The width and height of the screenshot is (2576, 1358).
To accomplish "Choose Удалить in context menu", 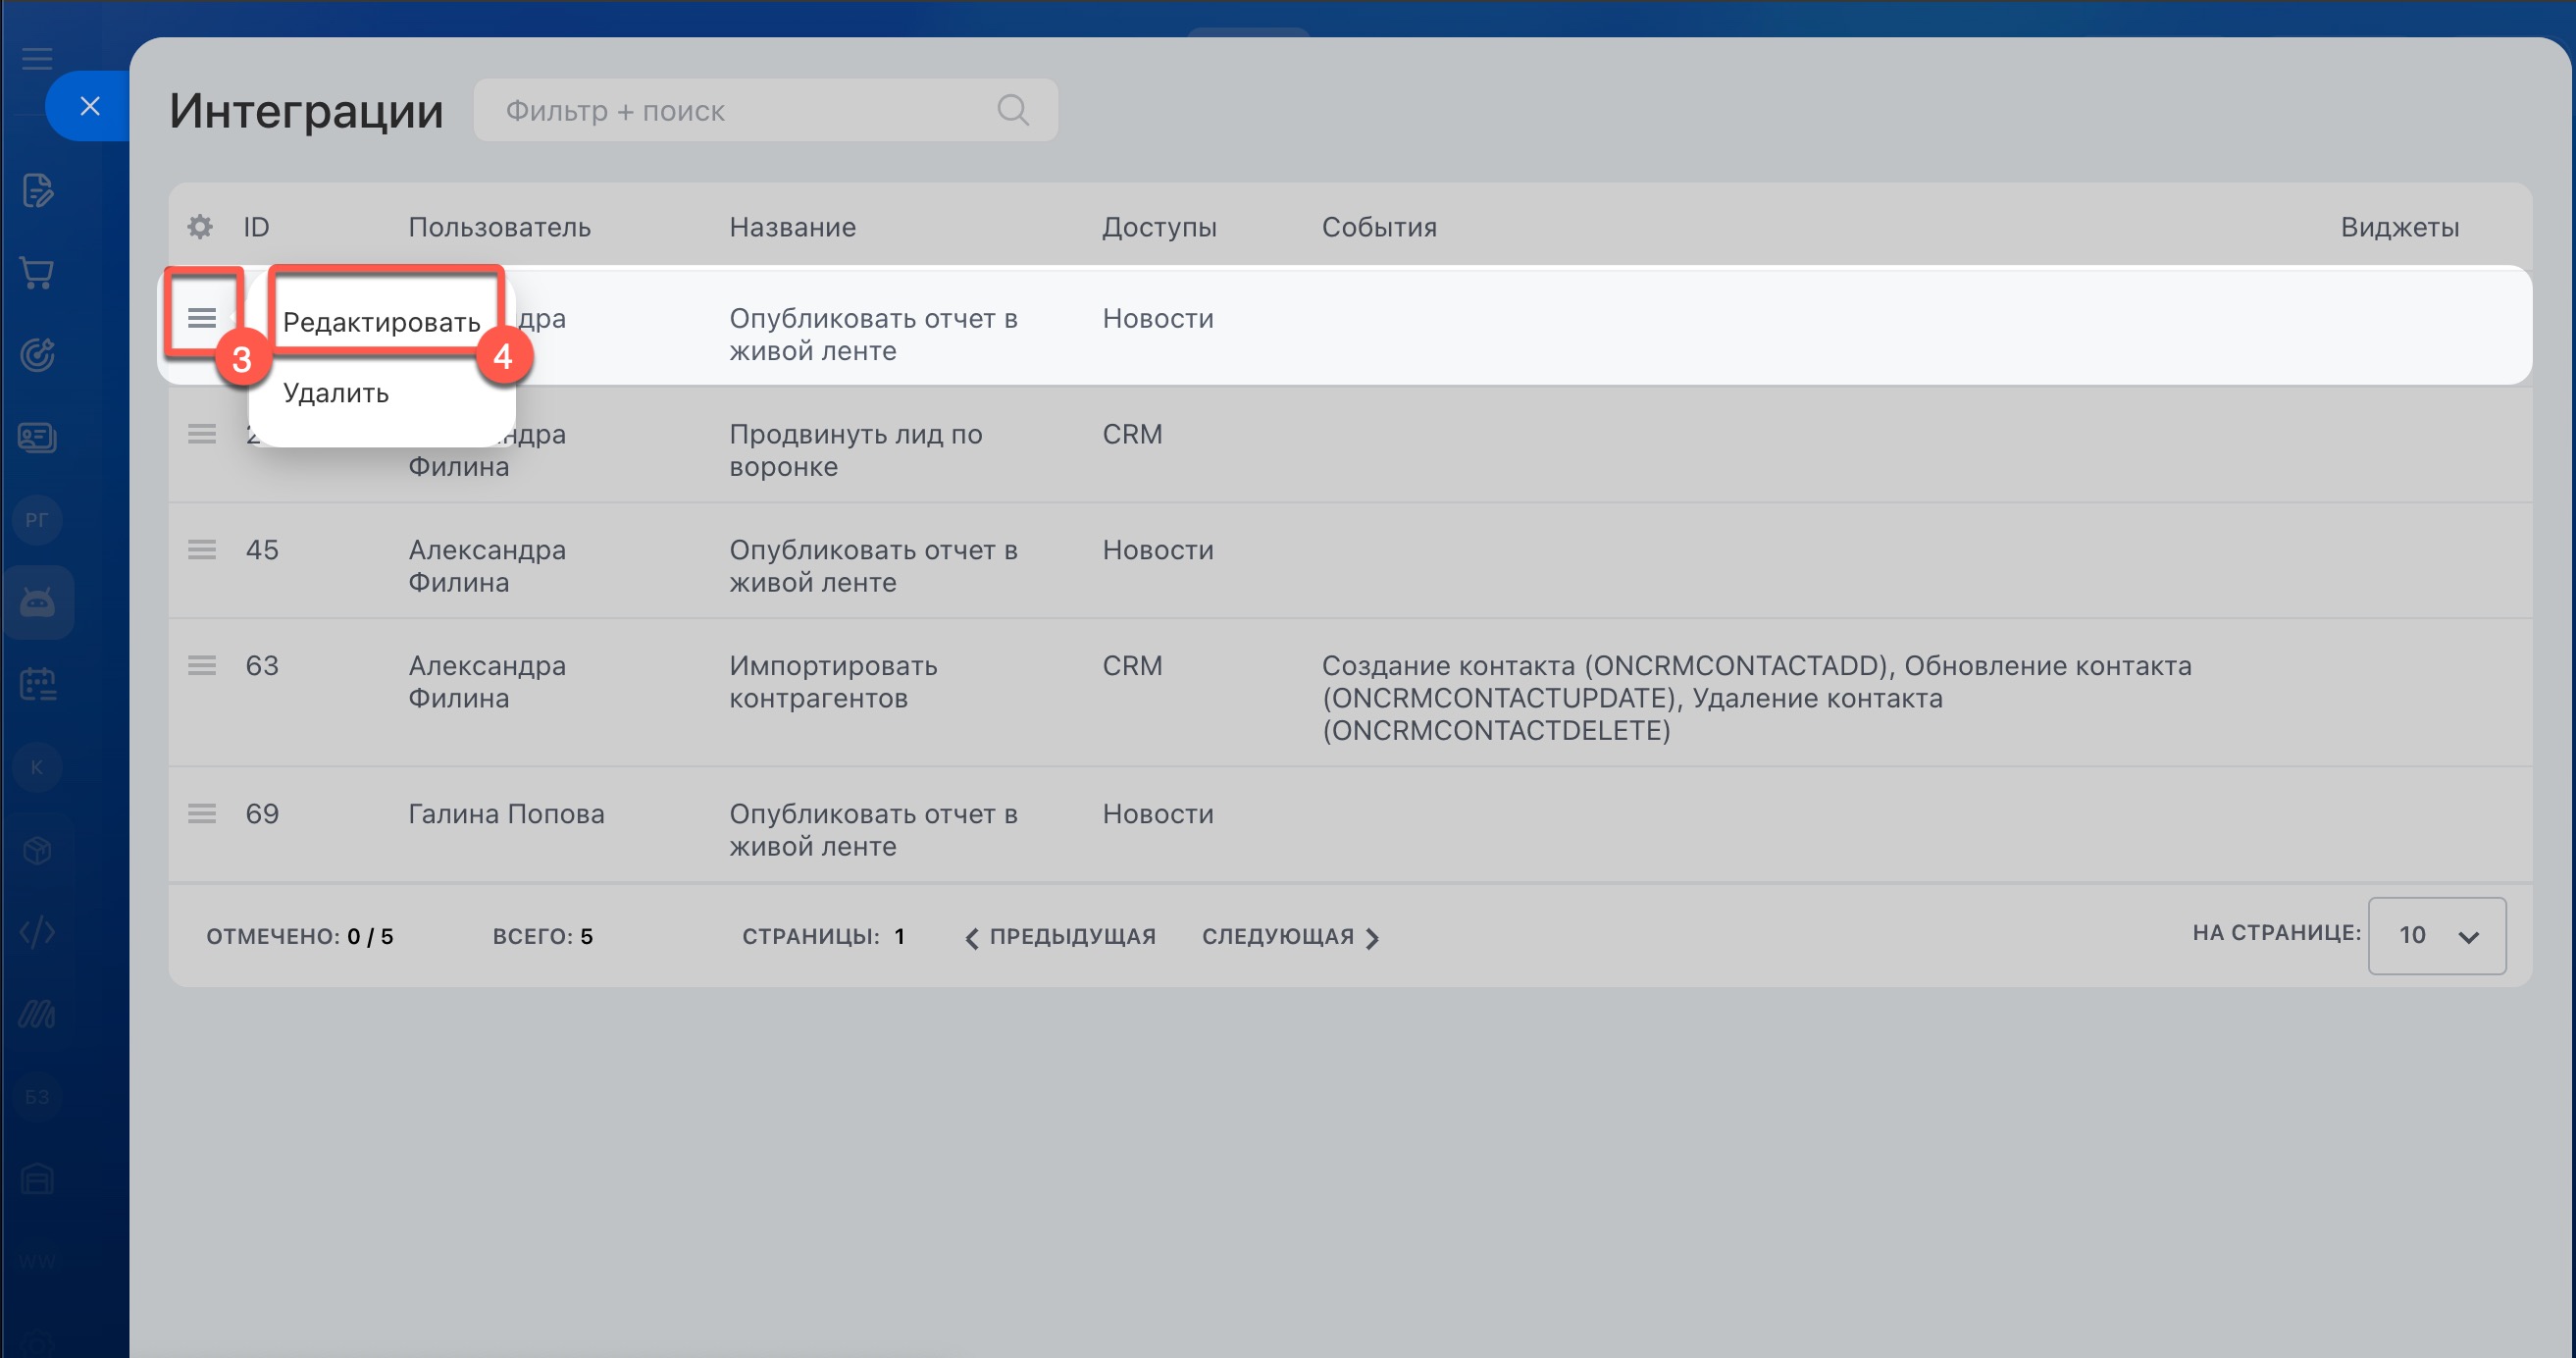I will (336, 393).
